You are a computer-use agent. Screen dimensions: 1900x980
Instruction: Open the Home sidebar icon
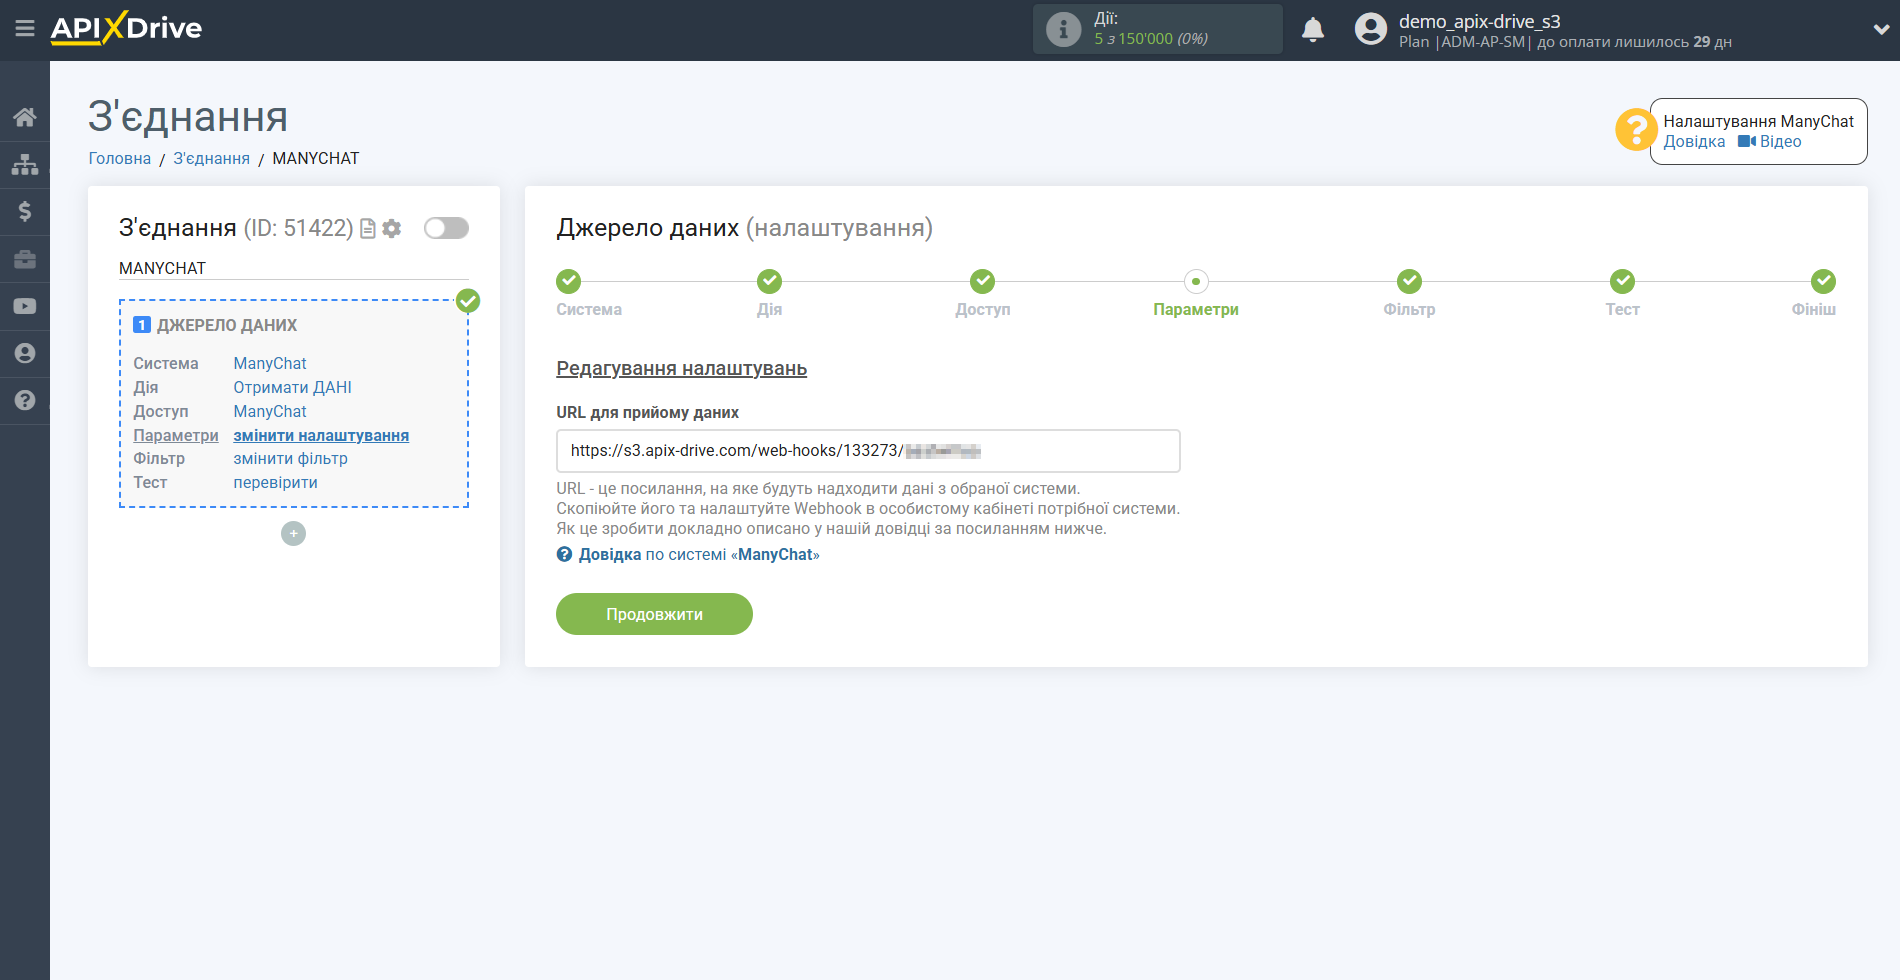pos(25,117)
